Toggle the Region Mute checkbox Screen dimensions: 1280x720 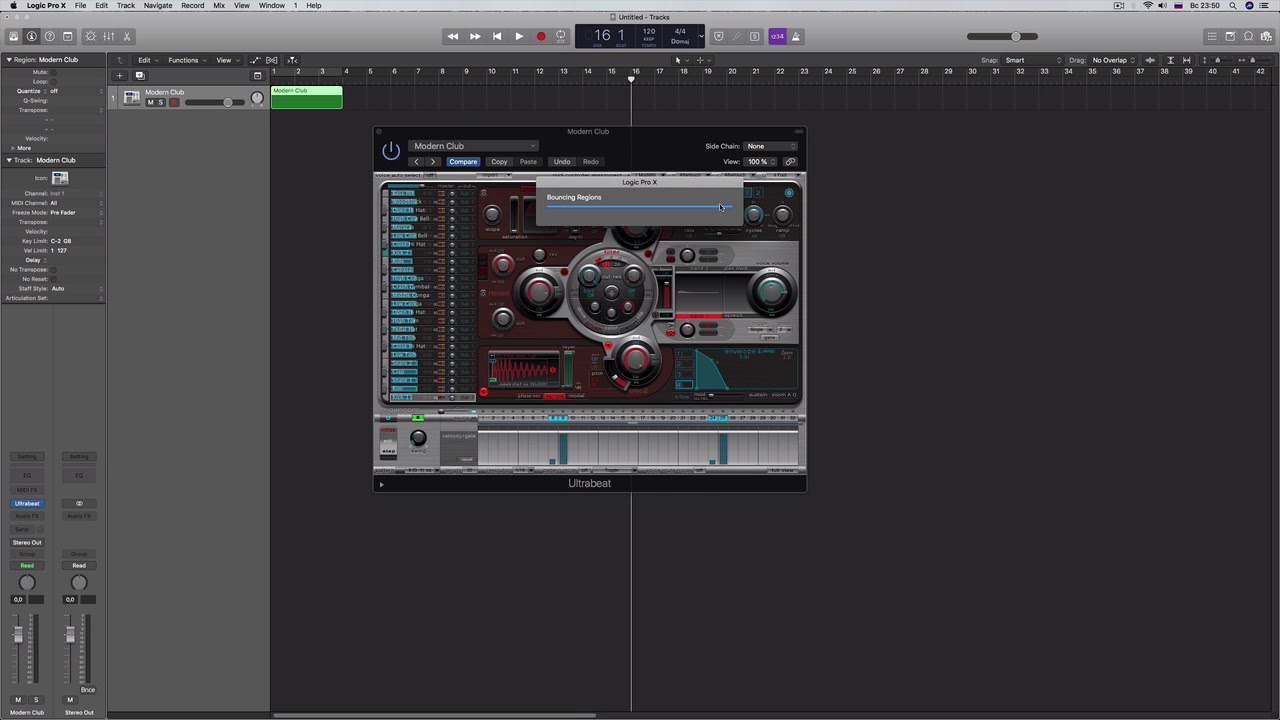point(54,72)
